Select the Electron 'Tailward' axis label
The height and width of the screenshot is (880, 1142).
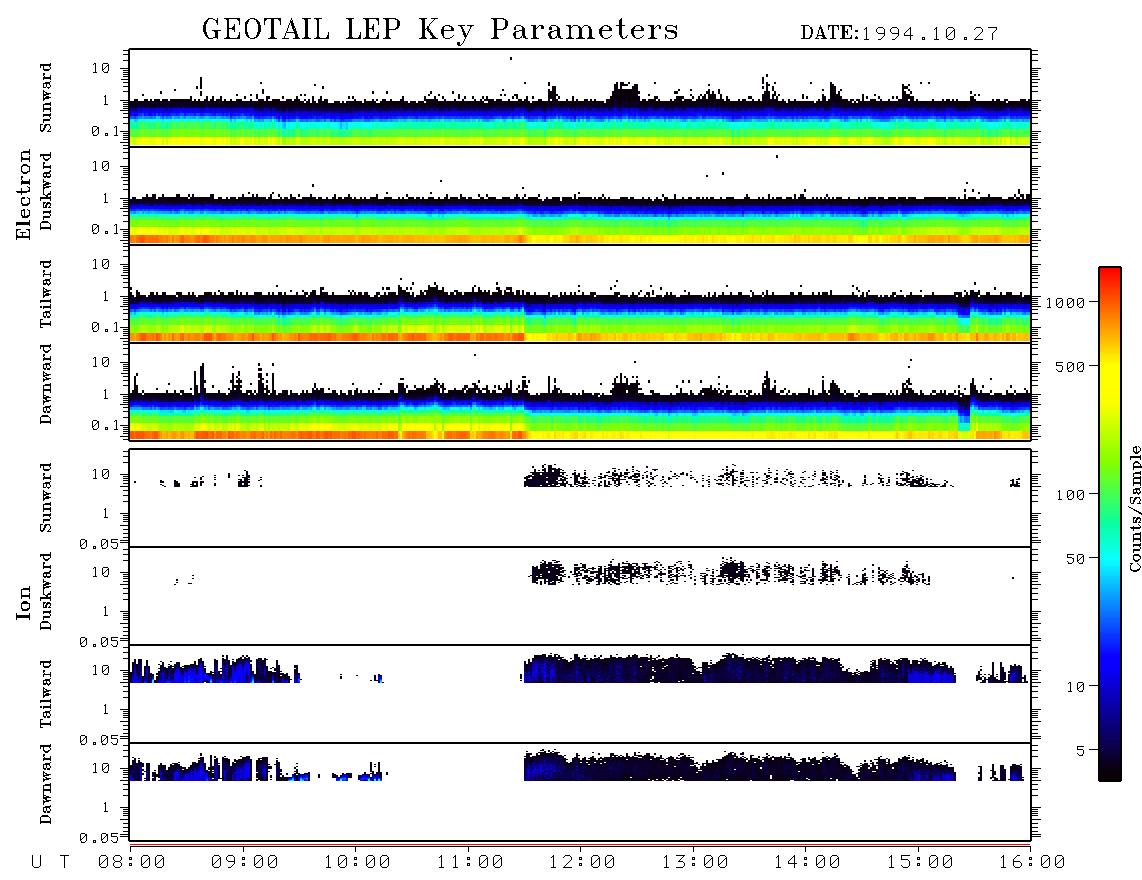tap(46, 294)
